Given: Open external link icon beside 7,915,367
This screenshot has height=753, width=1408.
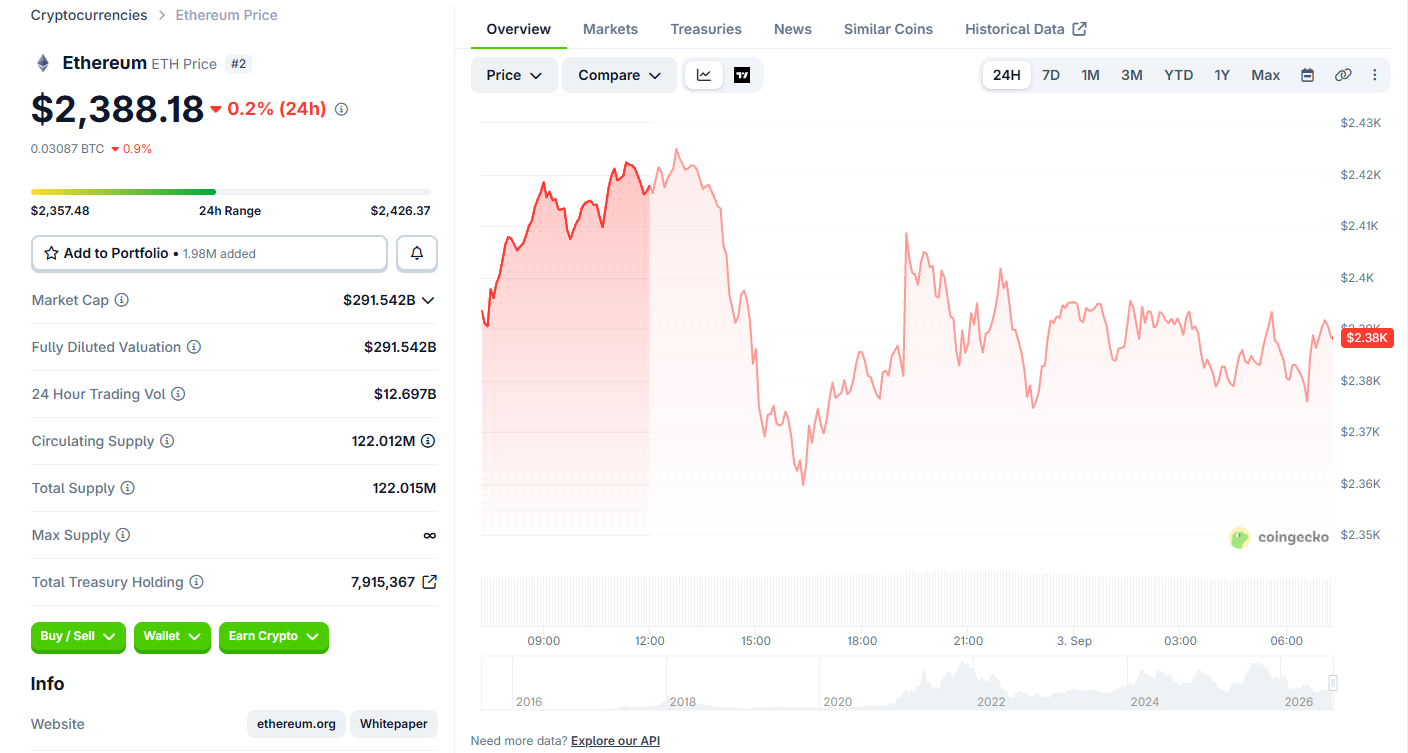Looking at the screenshot, I should 429,582.
